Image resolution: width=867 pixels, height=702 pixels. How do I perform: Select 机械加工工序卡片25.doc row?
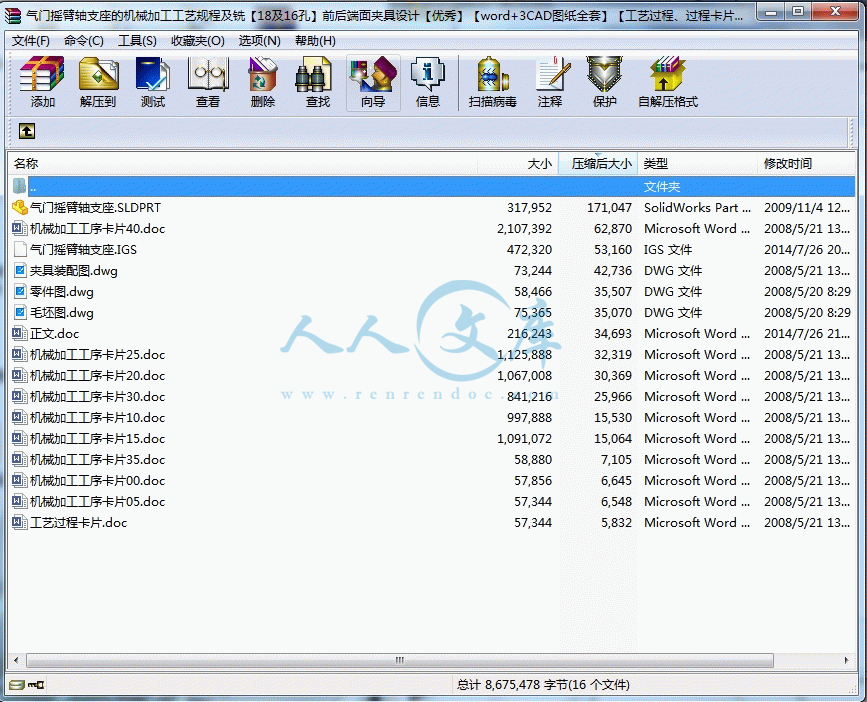(432, 354)
